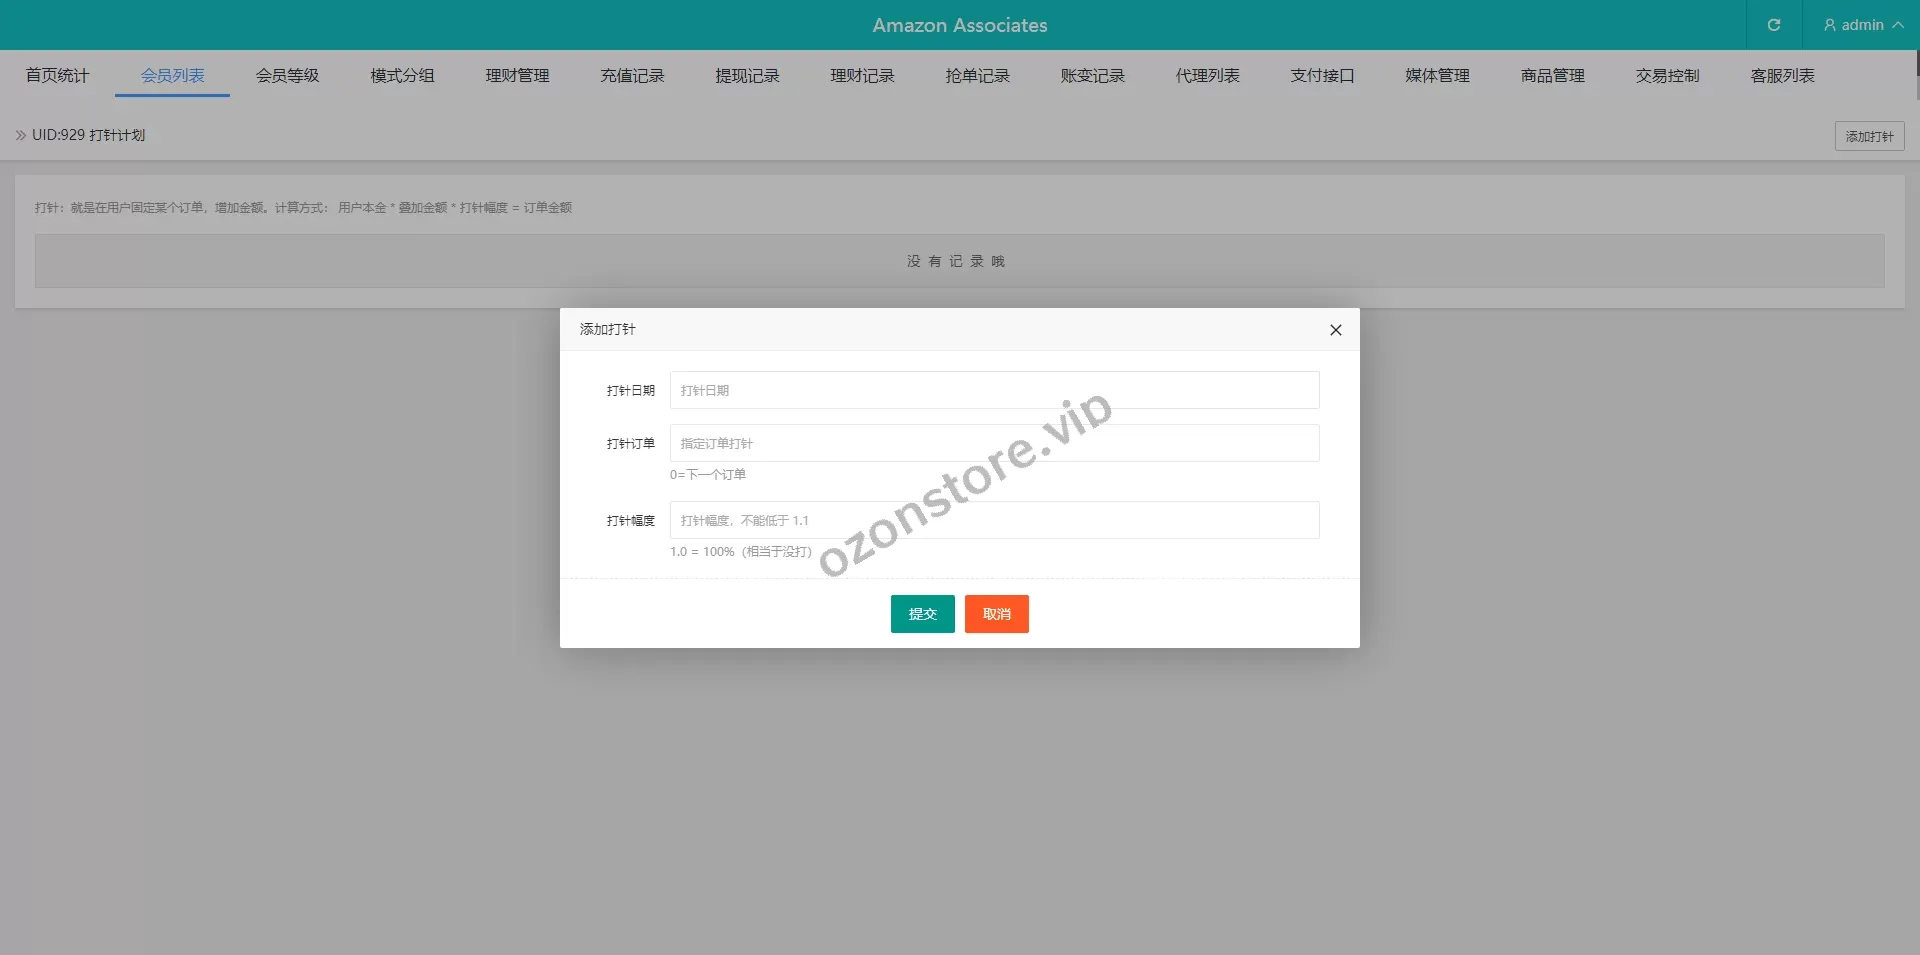Open the 提现记录 tab
The image size is (1920, 955).
[x=747, y=76]
